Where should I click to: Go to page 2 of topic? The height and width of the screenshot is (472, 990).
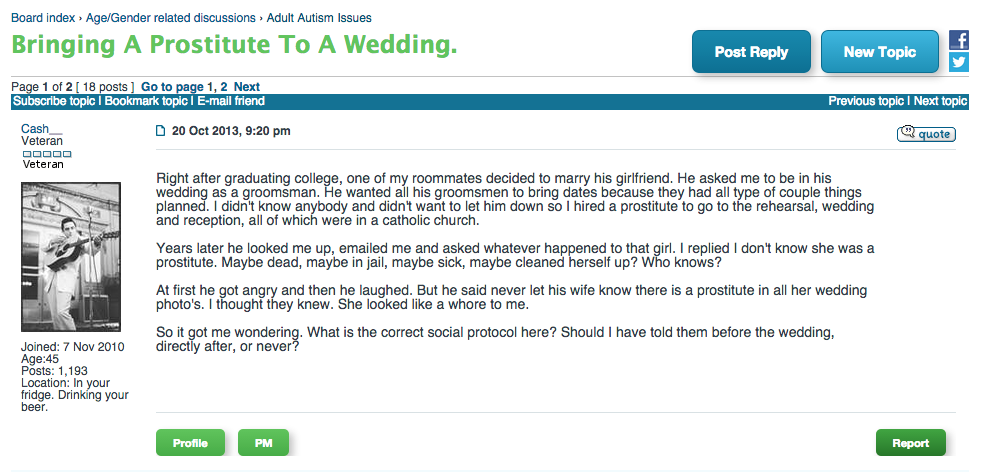[x=224, y=87]
